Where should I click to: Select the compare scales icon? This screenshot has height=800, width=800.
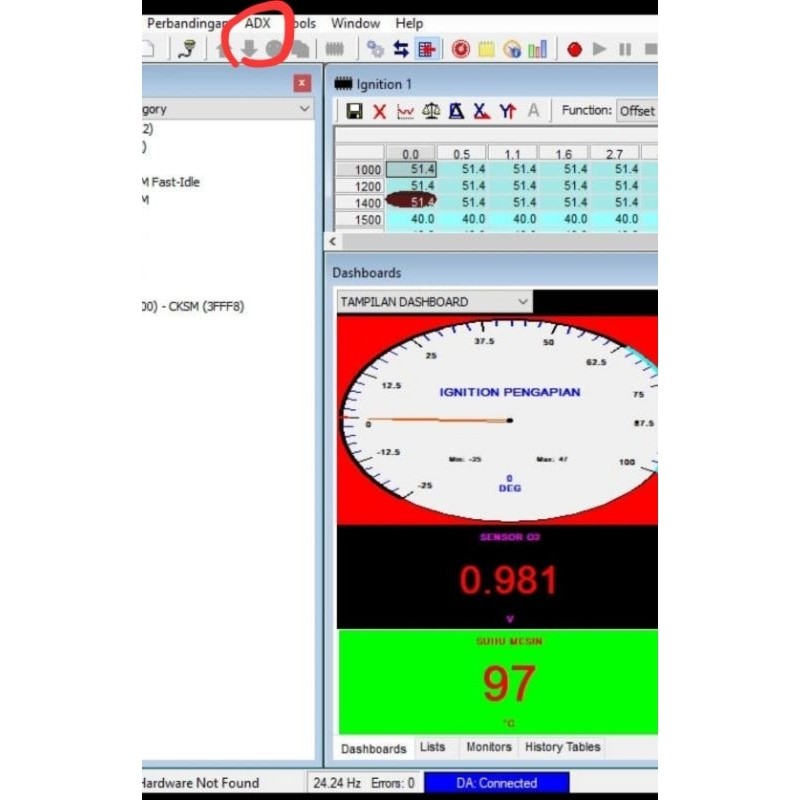[x=430, y=110]
